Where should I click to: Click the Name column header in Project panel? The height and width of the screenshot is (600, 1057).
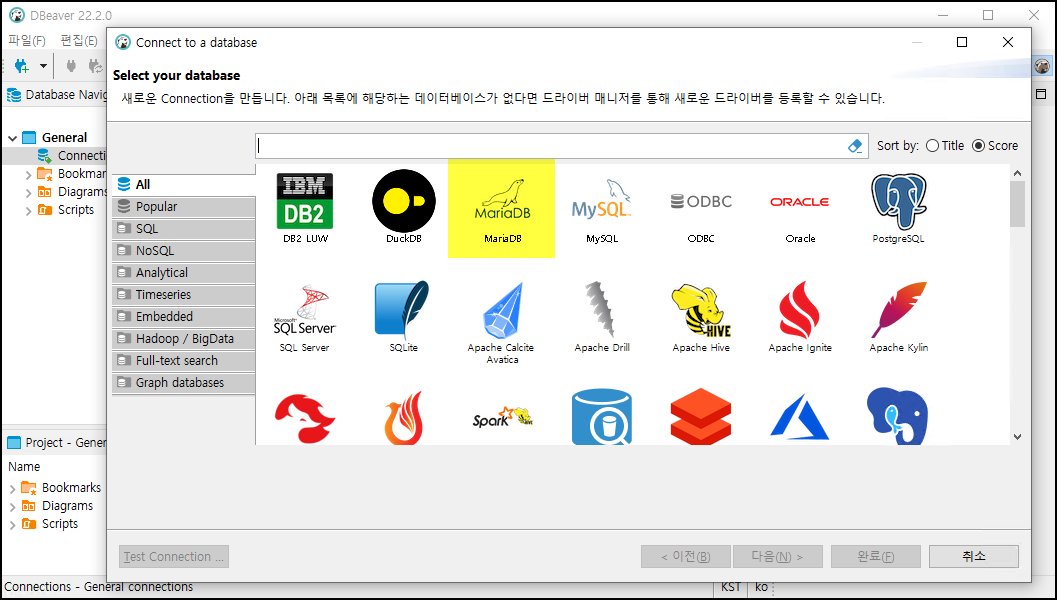click(24, 467)
